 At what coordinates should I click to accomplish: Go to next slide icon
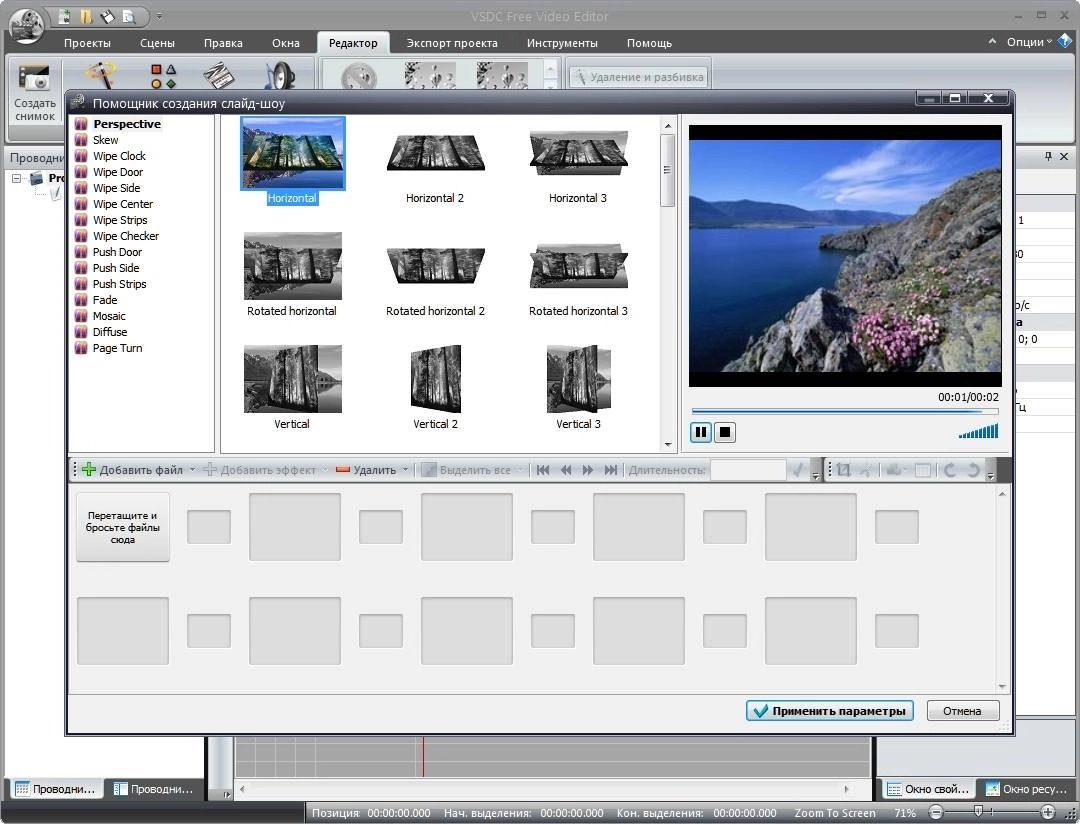[588, 470]
